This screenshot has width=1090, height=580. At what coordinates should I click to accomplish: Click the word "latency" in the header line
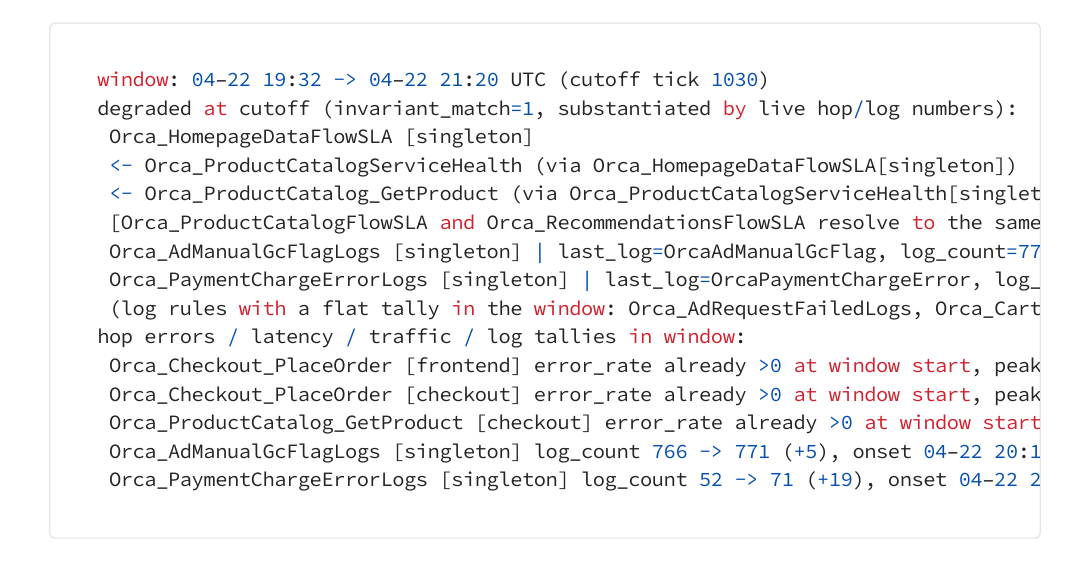pos(292,337)
